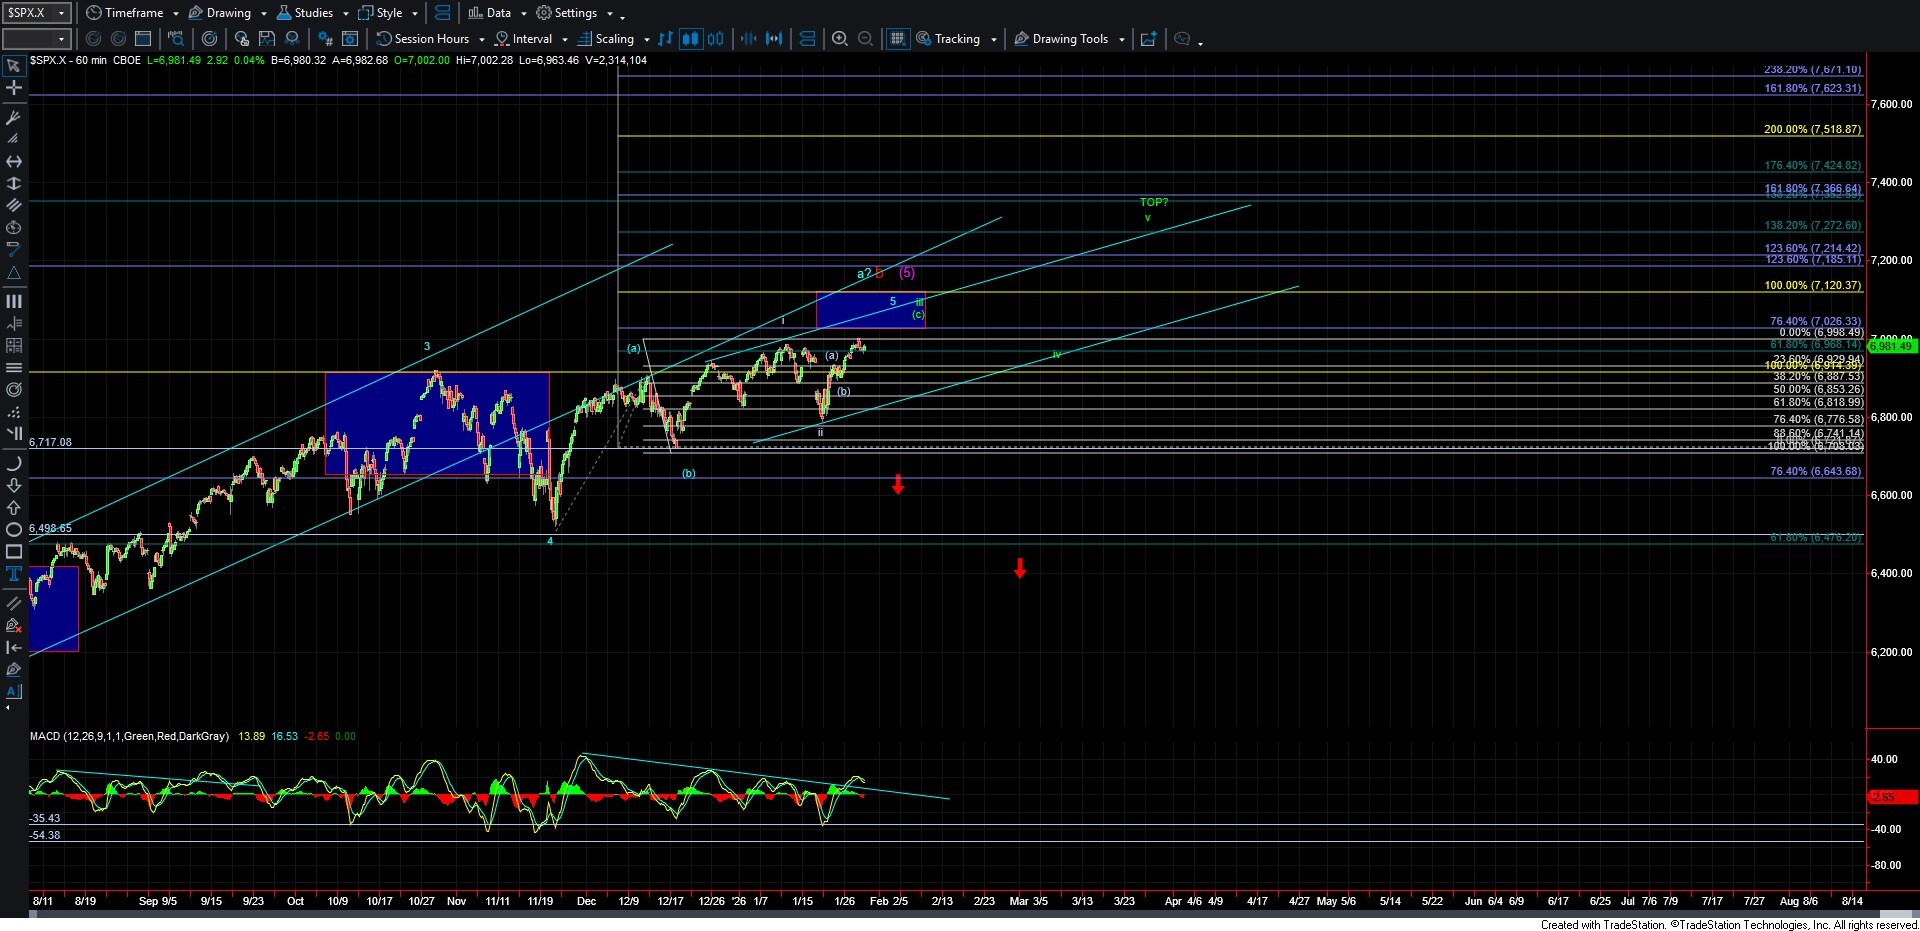Click the Tracking button

pos(956,39)
